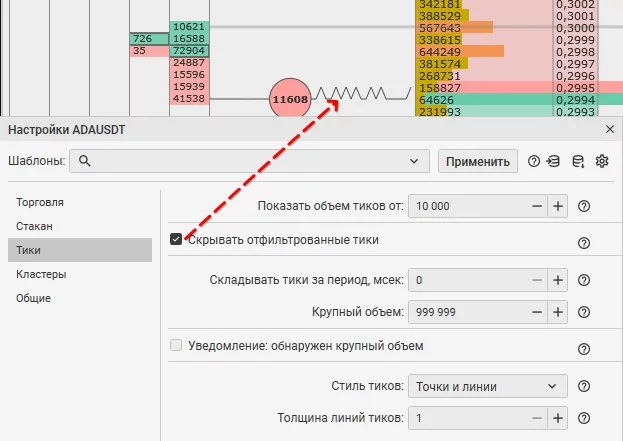The width and height of the screenshot is (623, 441).
Task: Click price level 0,2998 in order book
Action: point(575,52)
